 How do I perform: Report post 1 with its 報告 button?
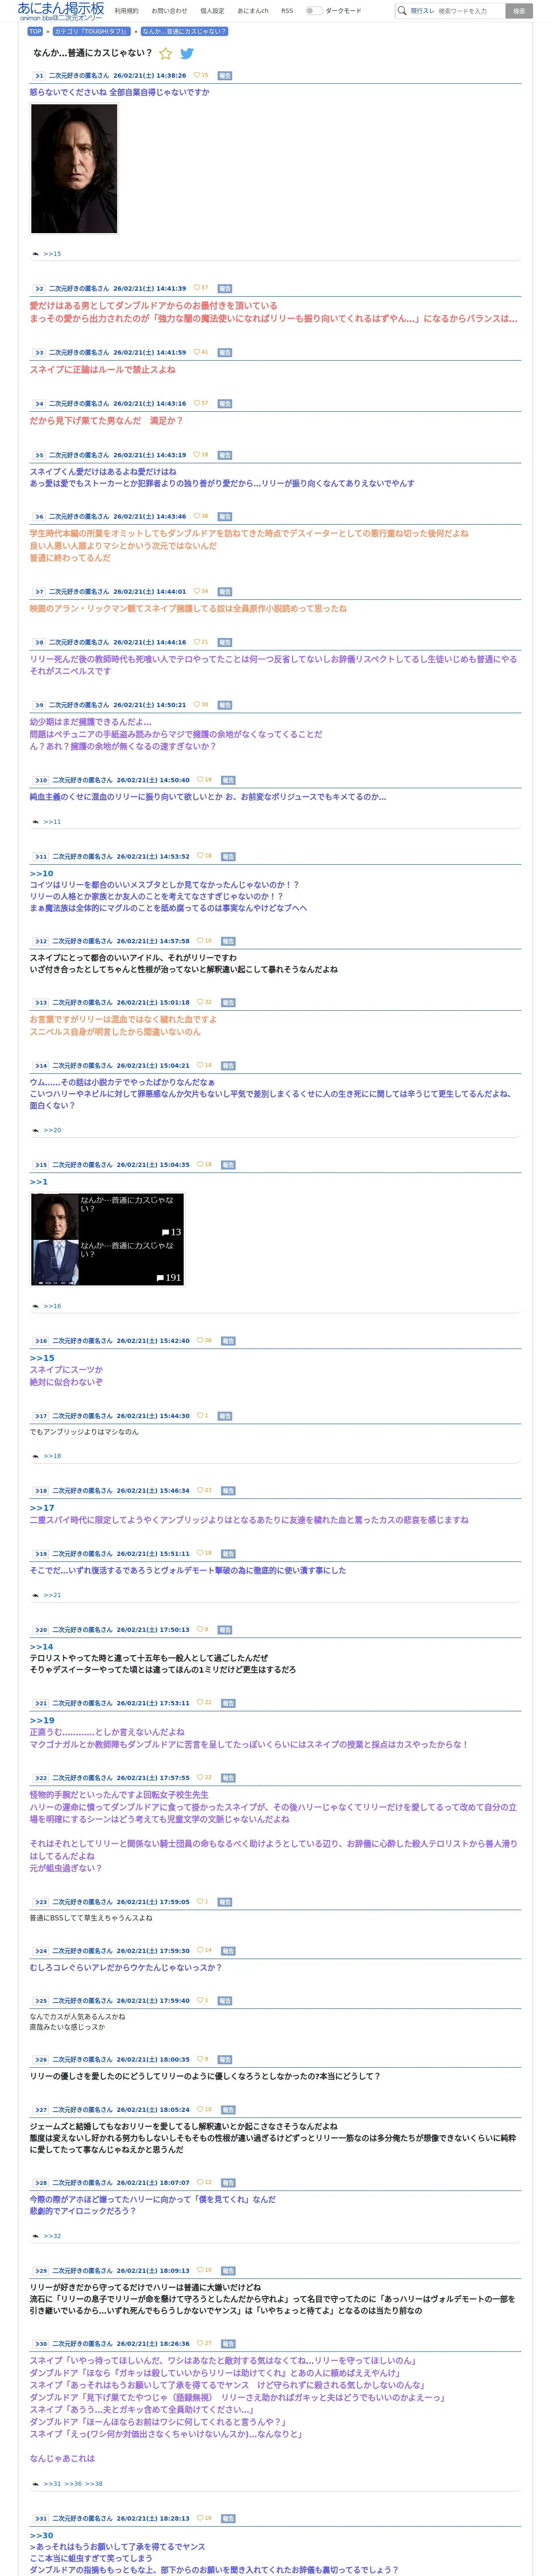[225, 75]
